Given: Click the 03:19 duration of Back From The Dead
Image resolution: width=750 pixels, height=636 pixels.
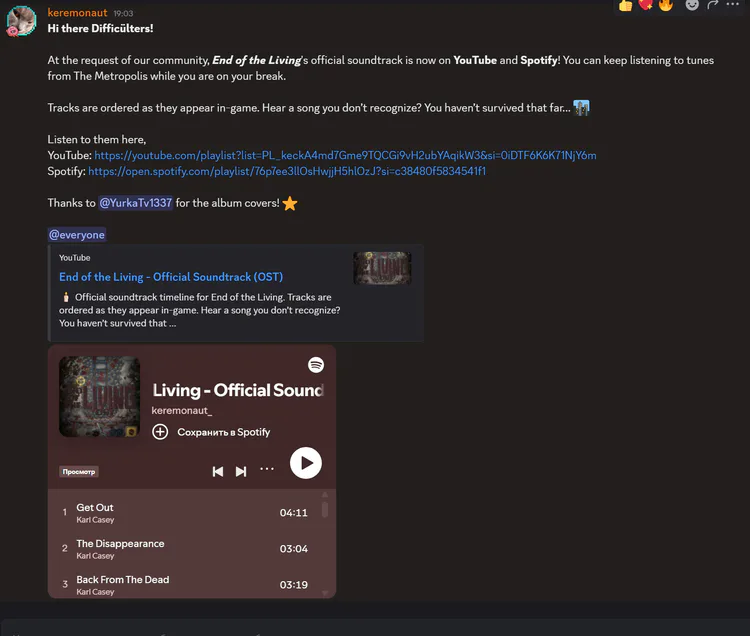Looking at the screenshot, I should coord(294,584).
